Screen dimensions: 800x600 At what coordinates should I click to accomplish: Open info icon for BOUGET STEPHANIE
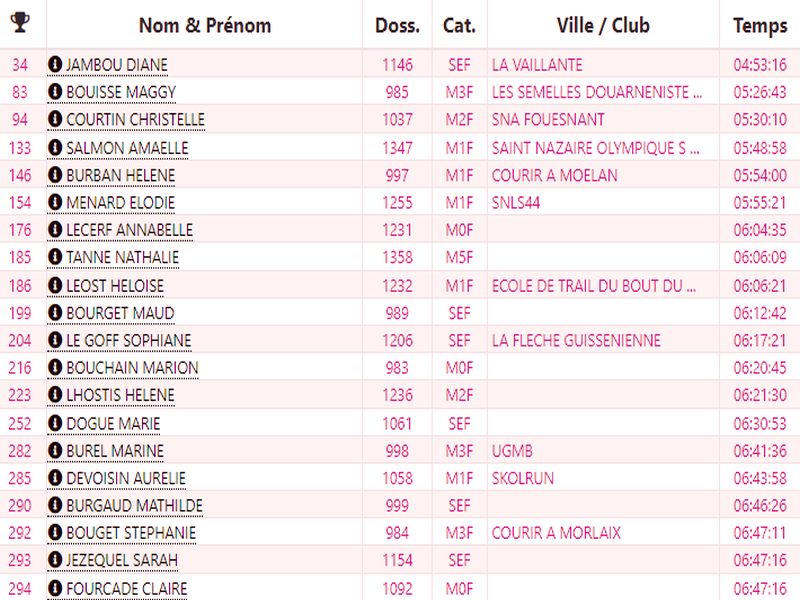pos(55,534)
